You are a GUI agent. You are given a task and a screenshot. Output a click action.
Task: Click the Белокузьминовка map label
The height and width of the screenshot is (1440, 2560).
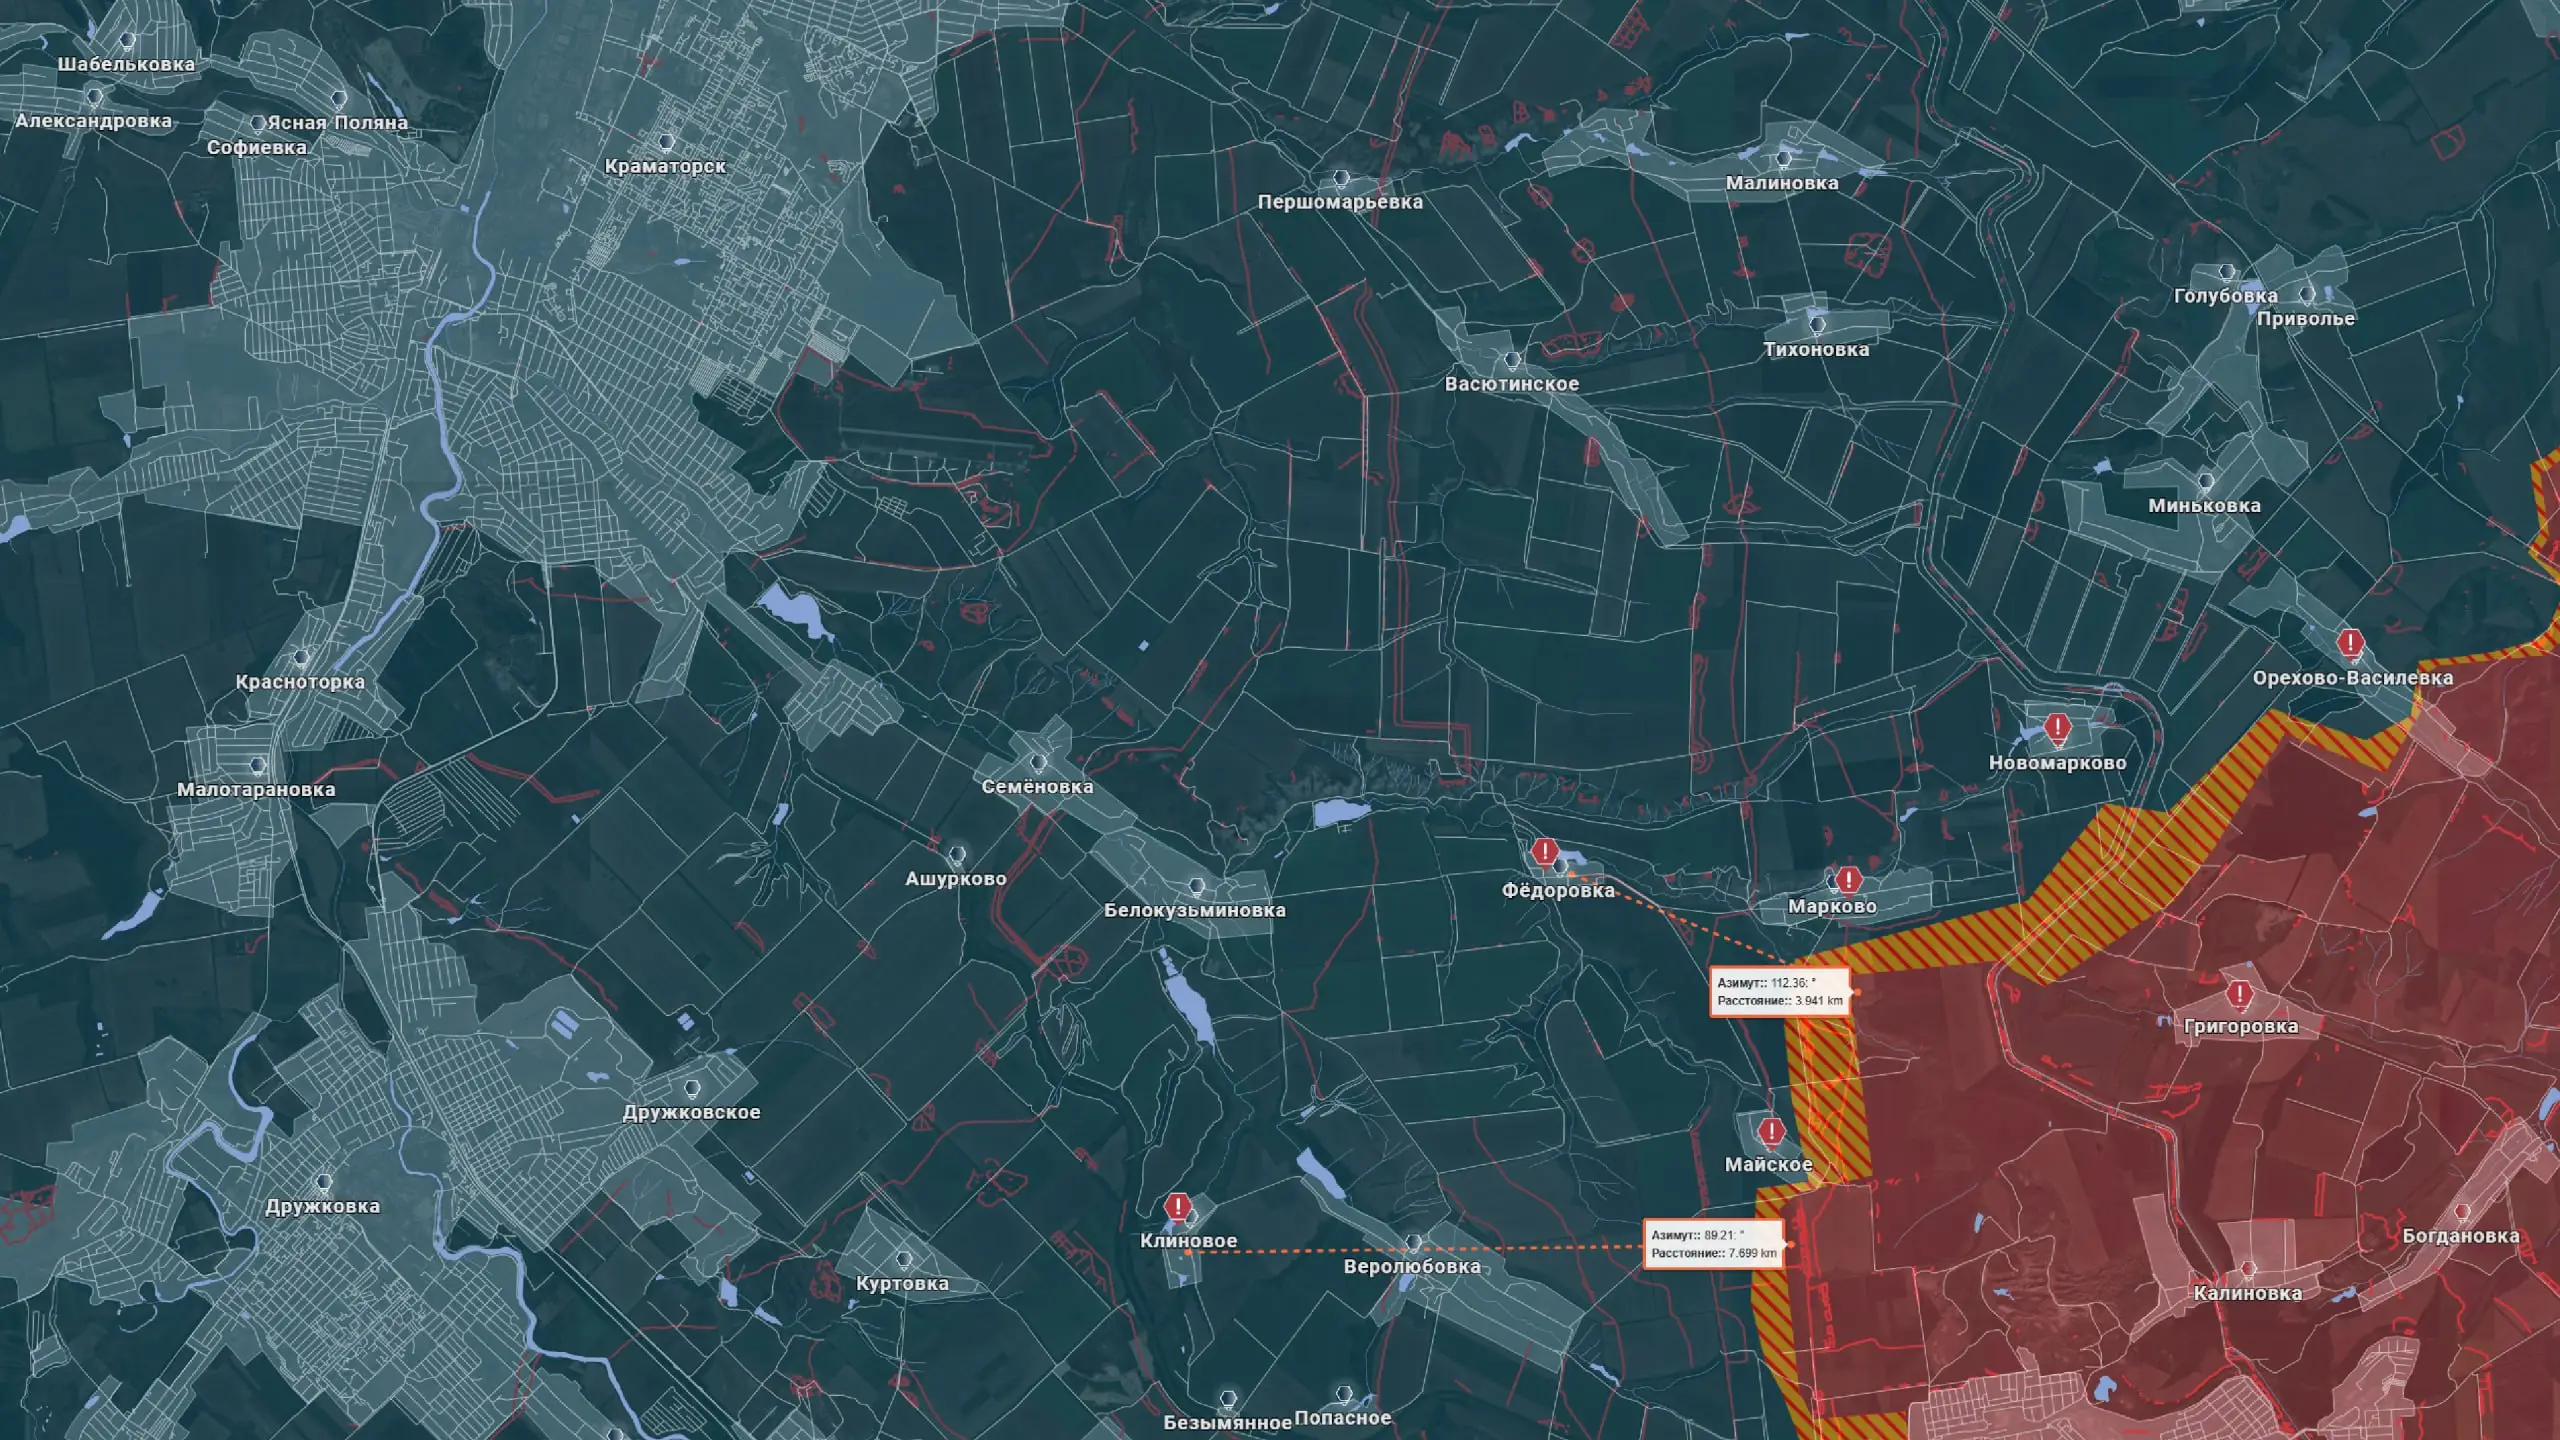(x=1194, y=911)
